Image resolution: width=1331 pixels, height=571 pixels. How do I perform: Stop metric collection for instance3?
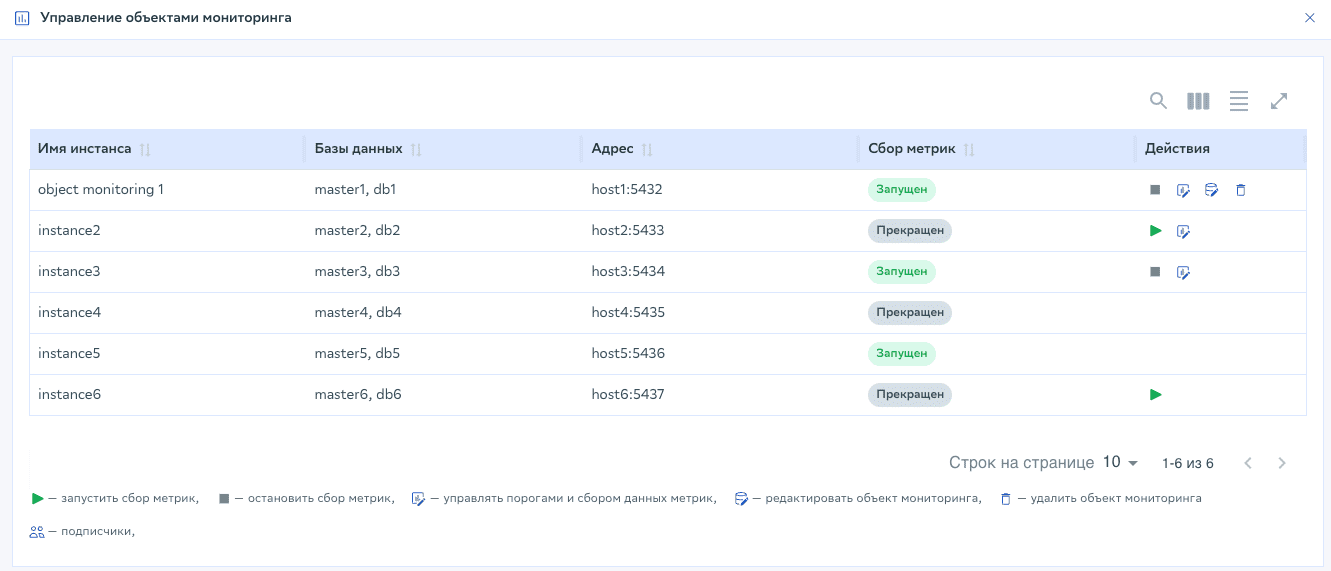coord(1155,272)
